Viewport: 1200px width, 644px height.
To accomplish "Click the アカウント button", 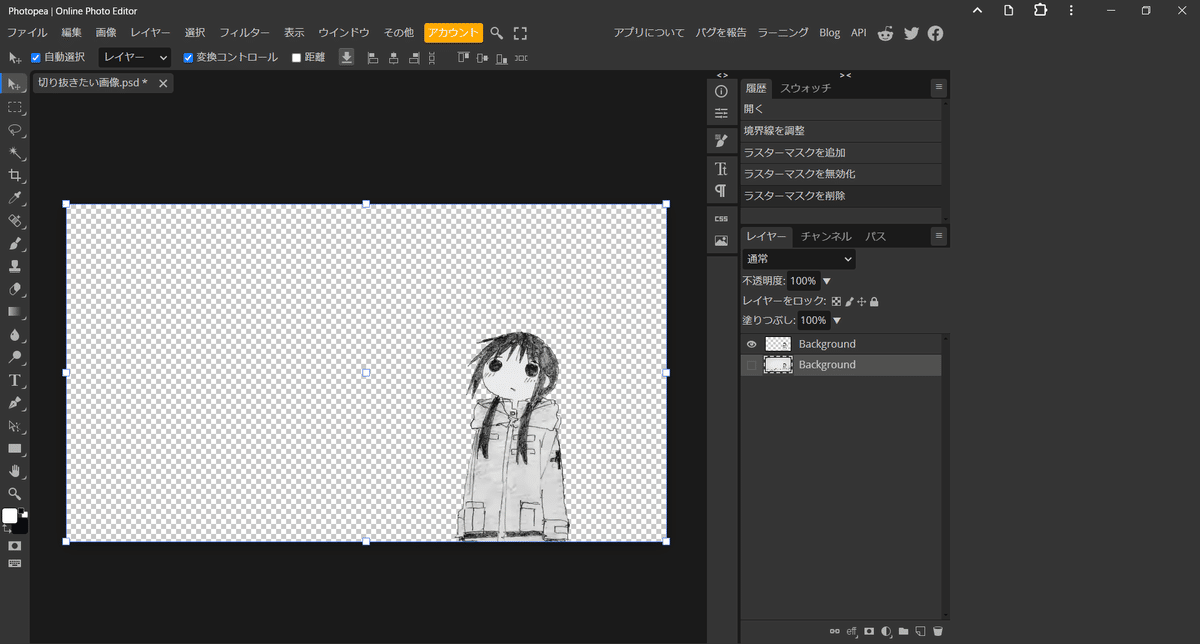I will click(453, 33).
